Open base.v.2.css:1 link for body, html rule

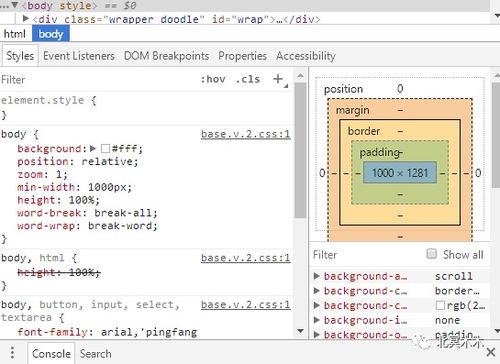point(246,258)
